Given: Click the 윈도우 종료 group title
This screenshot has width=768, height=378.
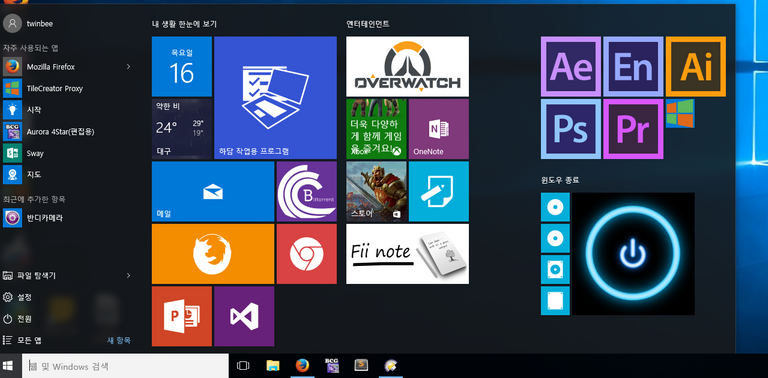Looking at the screenshot, I should click(560, 180).
